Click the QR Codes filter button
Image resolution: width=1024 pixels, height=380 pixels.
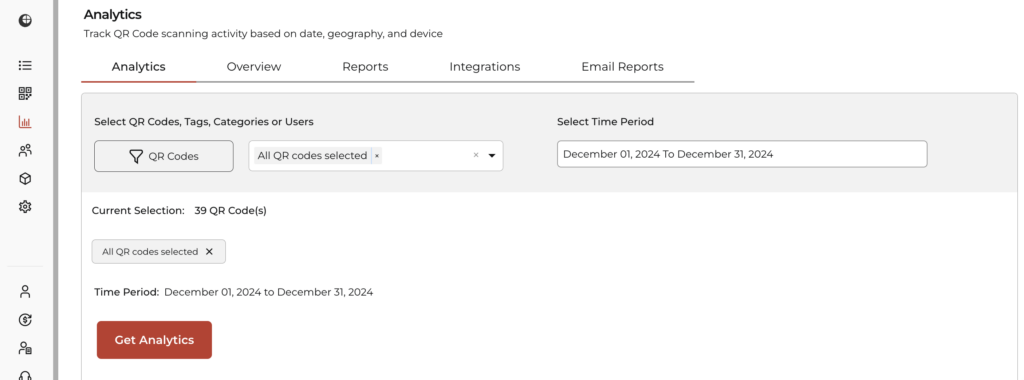pyautogui.click(x=164, y=156)
